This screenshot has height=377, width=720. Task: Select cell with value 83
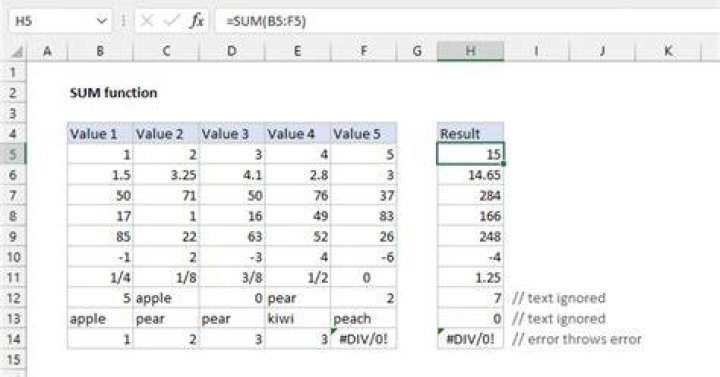pyautogui.click(x=364, y=216)
